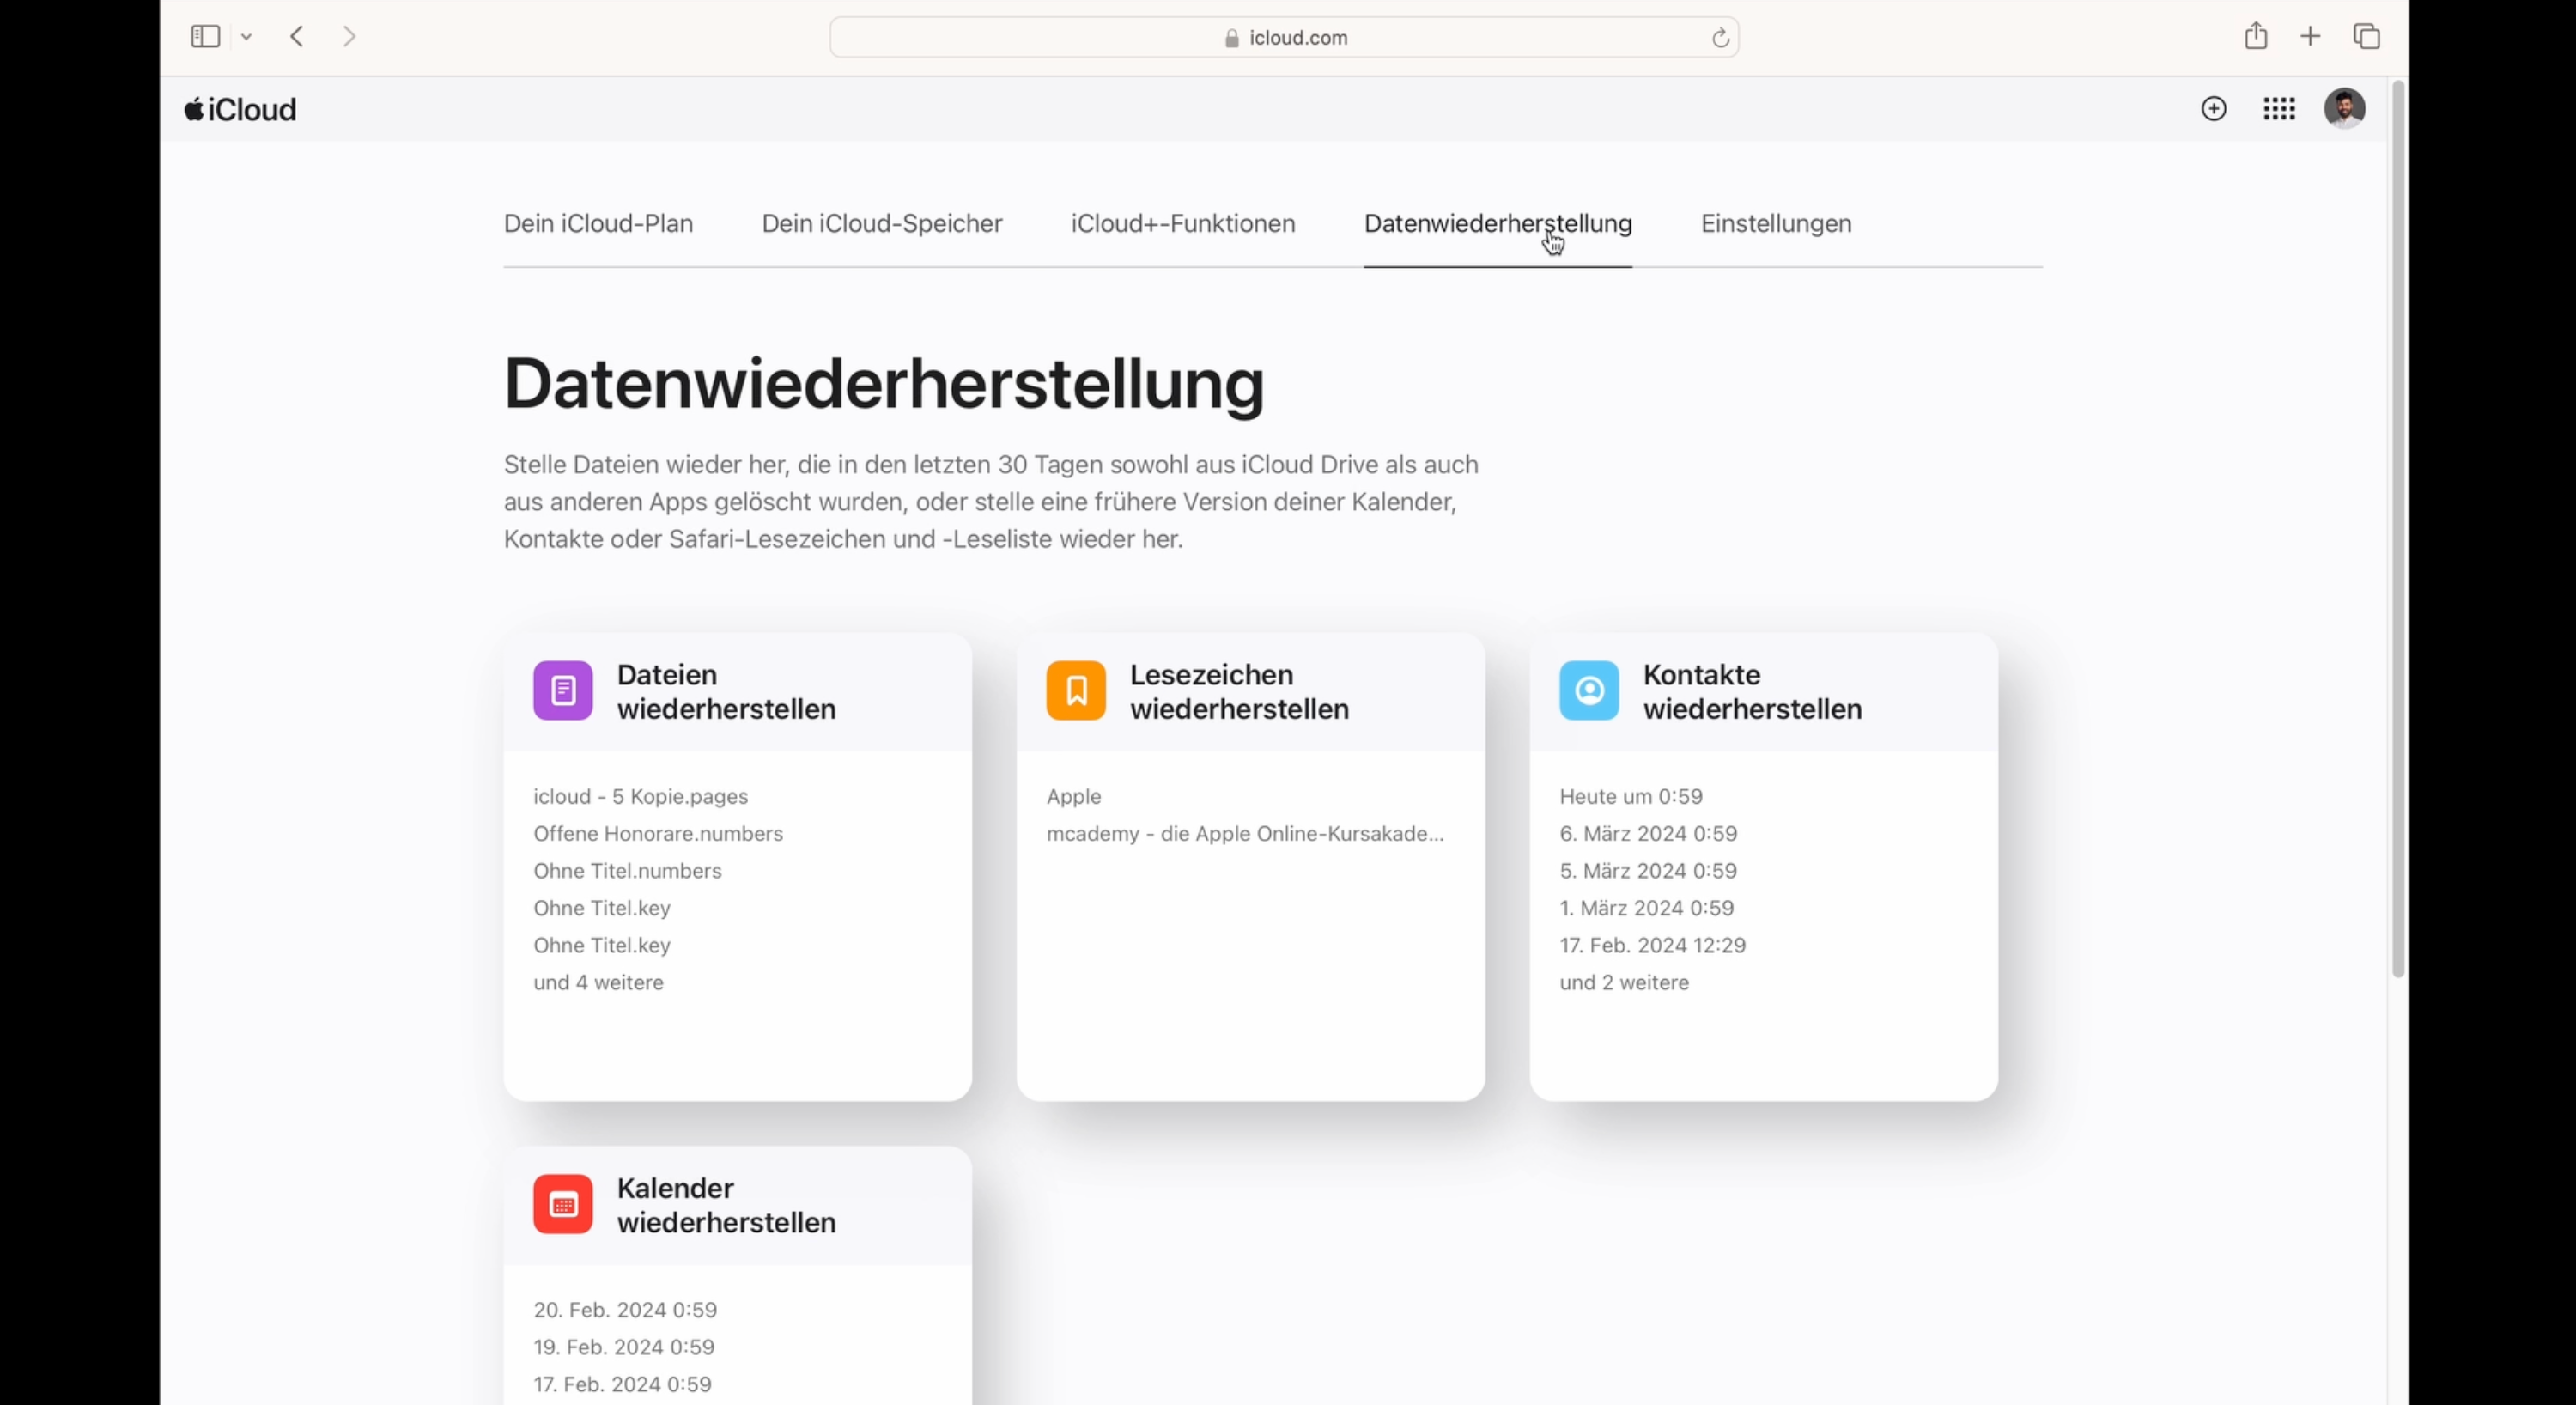Click the 'Dein iCloud-Plan' link
The image size is (2576, 1405).
coord(598,223)
